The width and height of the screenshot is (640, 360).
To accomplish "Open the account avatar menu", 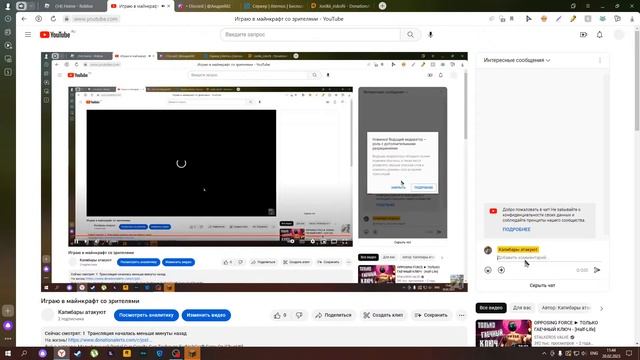I will 619,35.
